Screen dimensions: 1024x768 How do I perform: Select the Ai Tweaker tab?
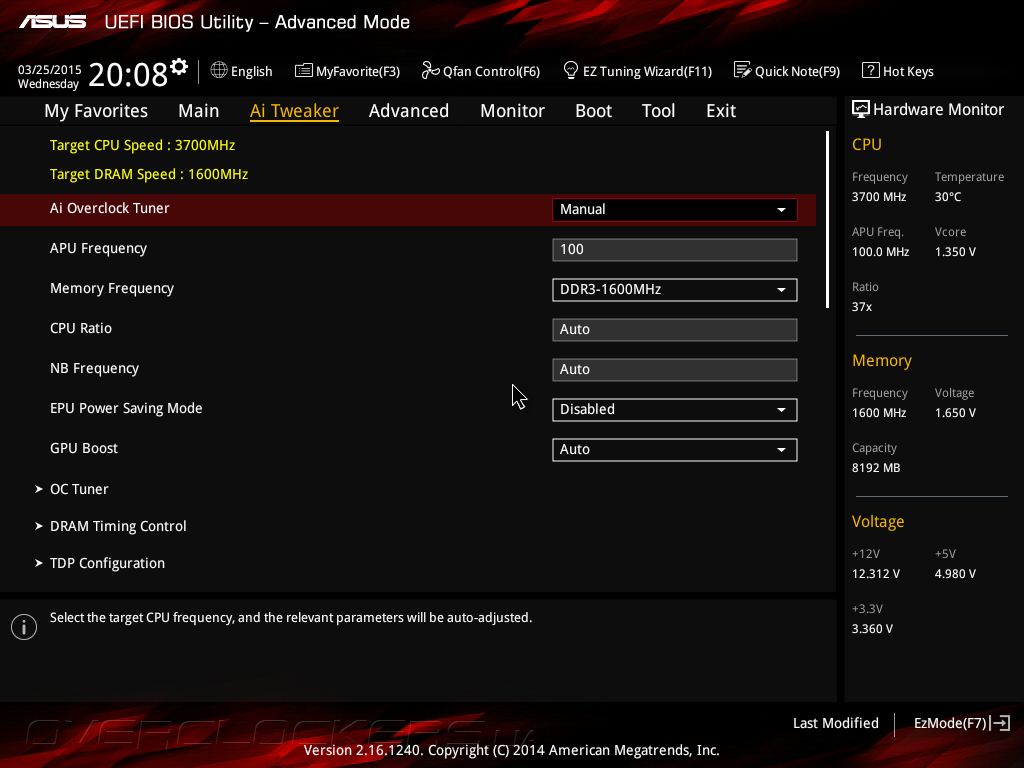click(295, 111)
